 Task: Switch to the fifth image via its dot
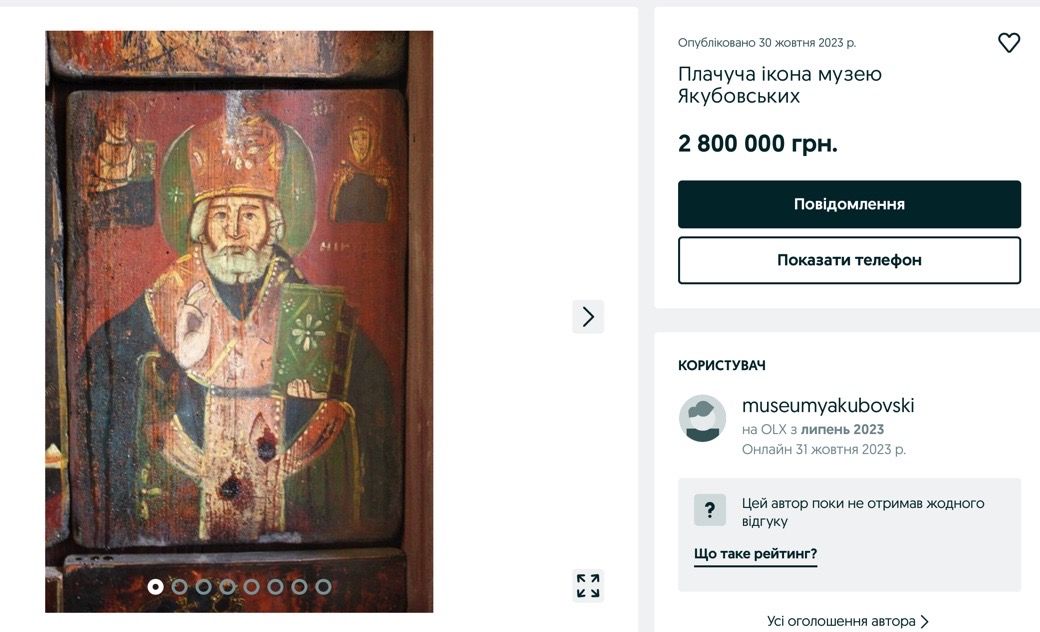[252, 587]
